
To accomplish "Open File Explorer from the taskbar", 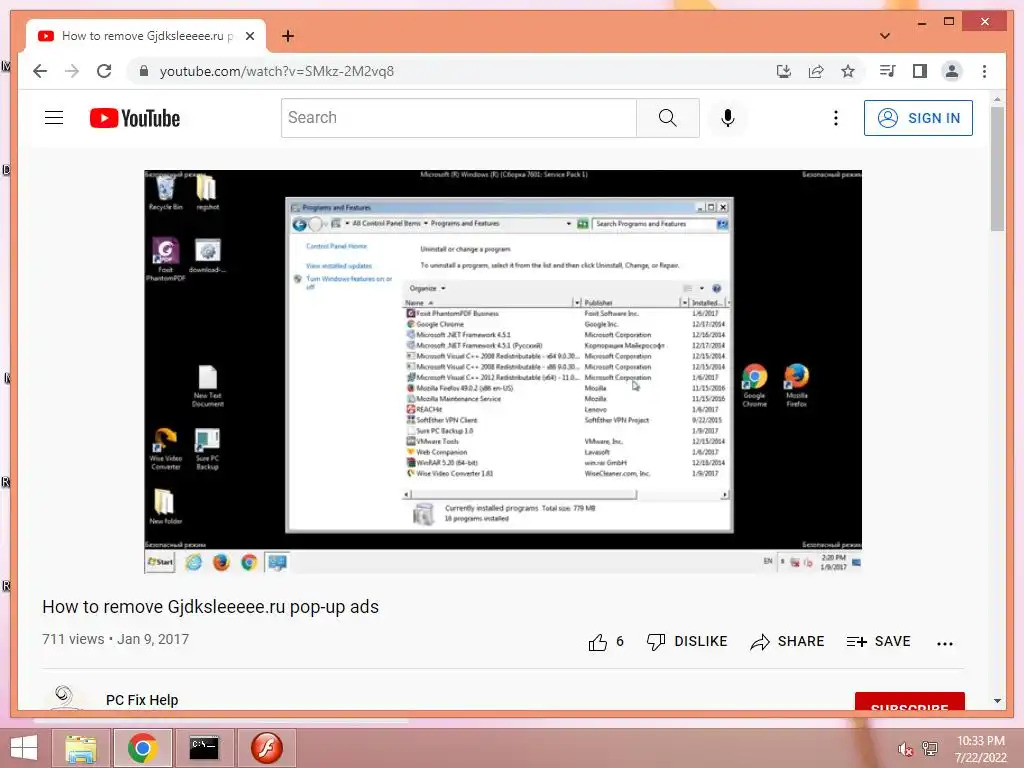I will (80, 748).
